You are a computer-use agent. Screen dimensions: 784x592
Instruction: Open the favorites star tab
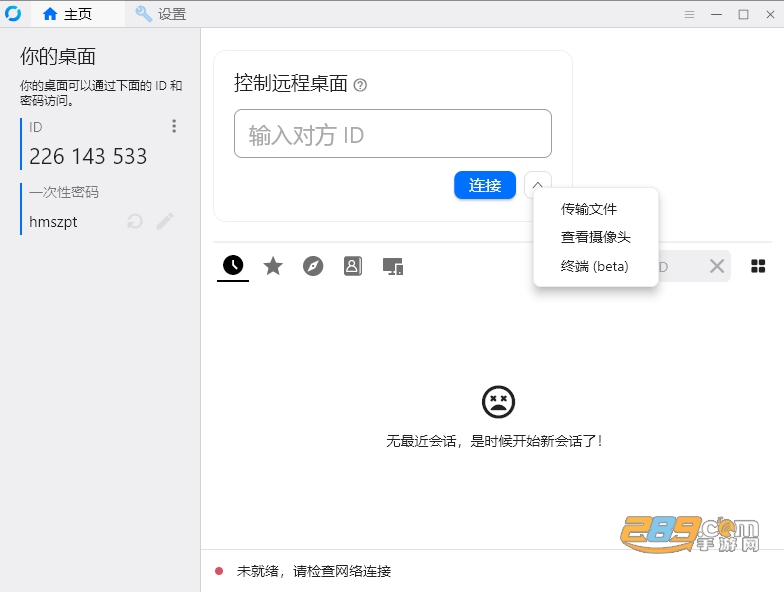(273, 266)
